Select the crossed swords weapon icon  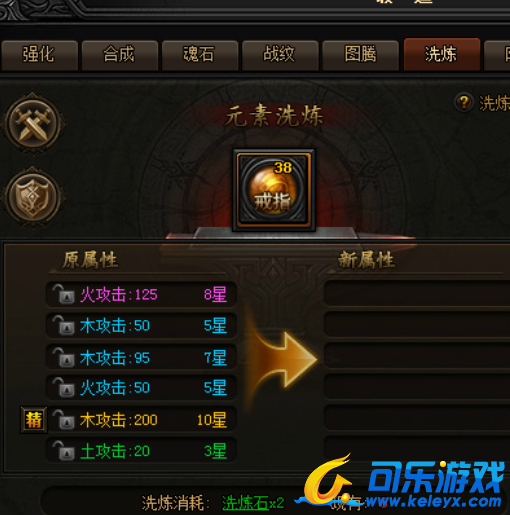33,124
